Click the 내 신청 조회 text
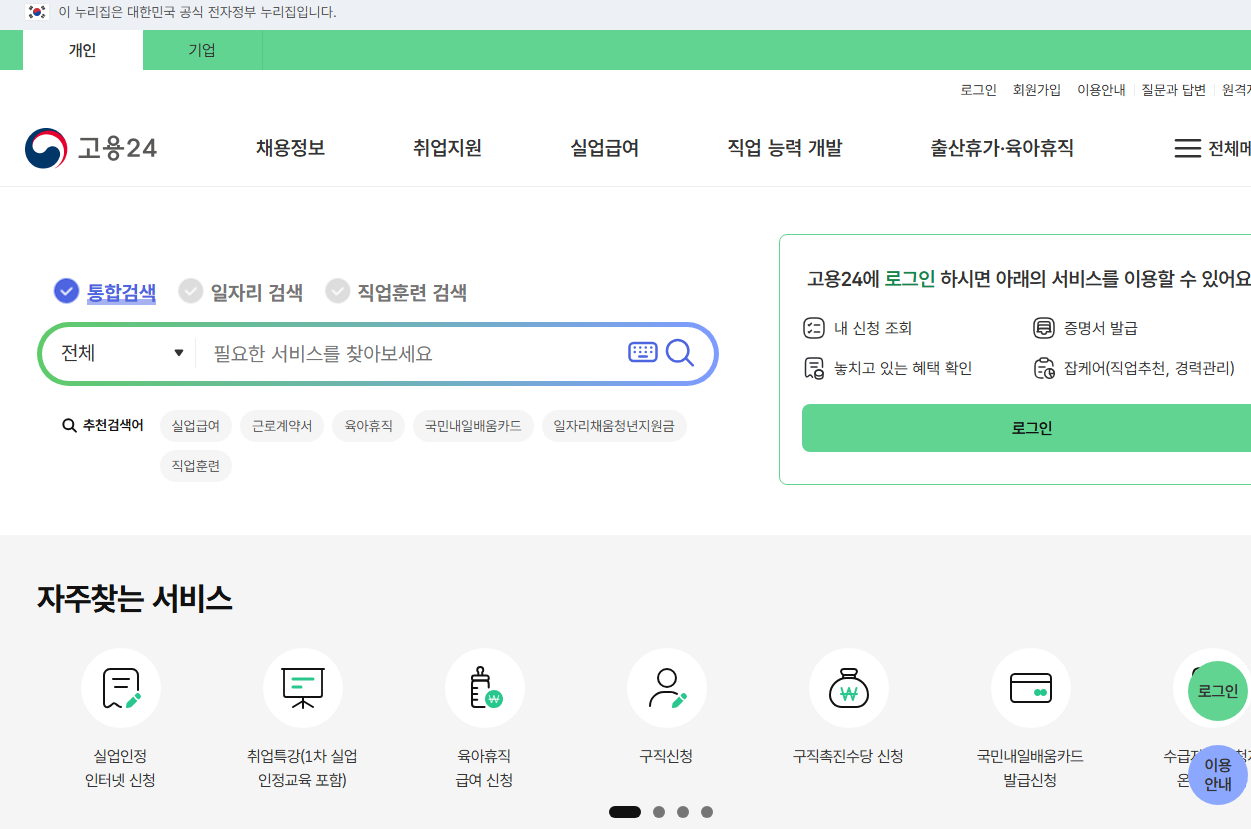 [873, 328]
